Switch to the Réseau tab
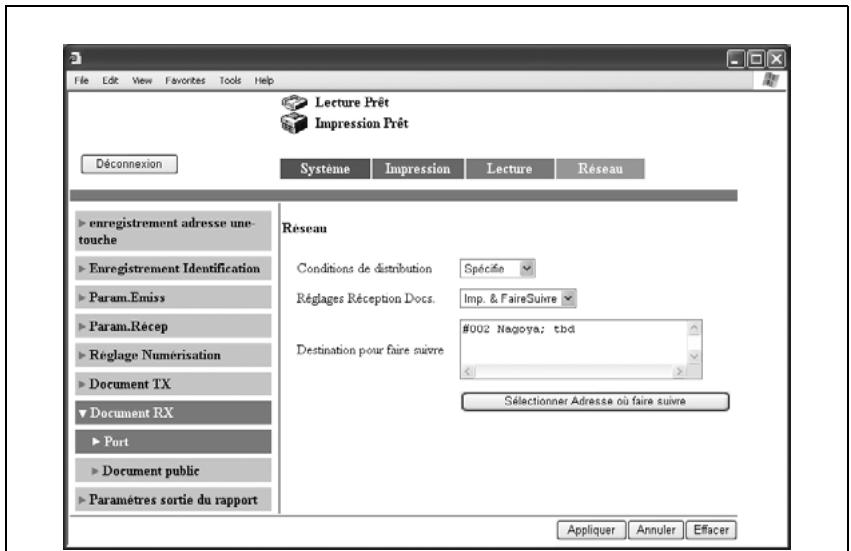Viewport: 851px width, 551px height. 600,169
